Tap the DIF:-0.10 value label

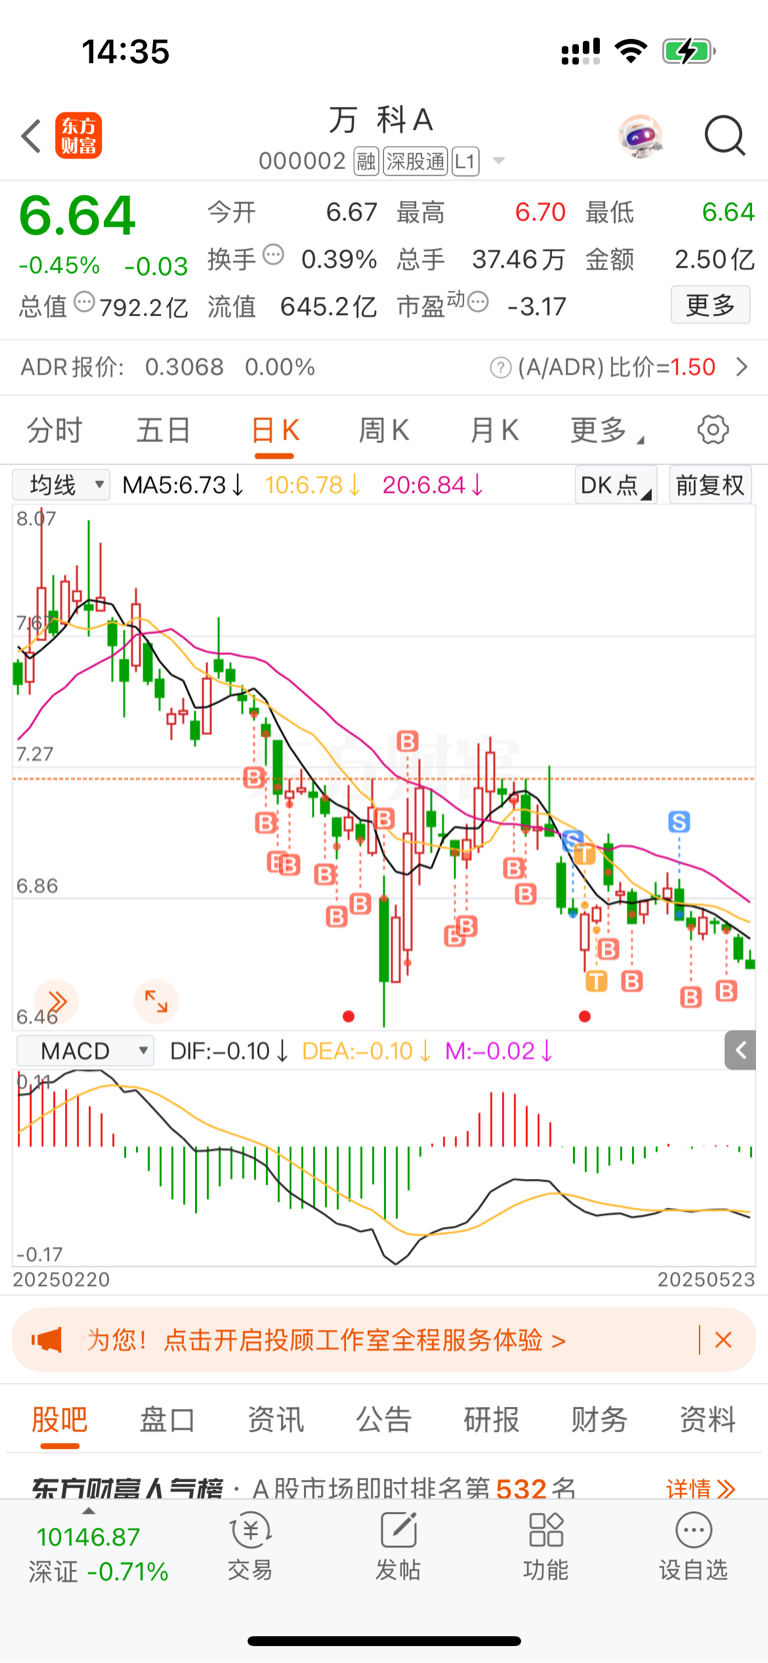click(x=229, y=1051)
